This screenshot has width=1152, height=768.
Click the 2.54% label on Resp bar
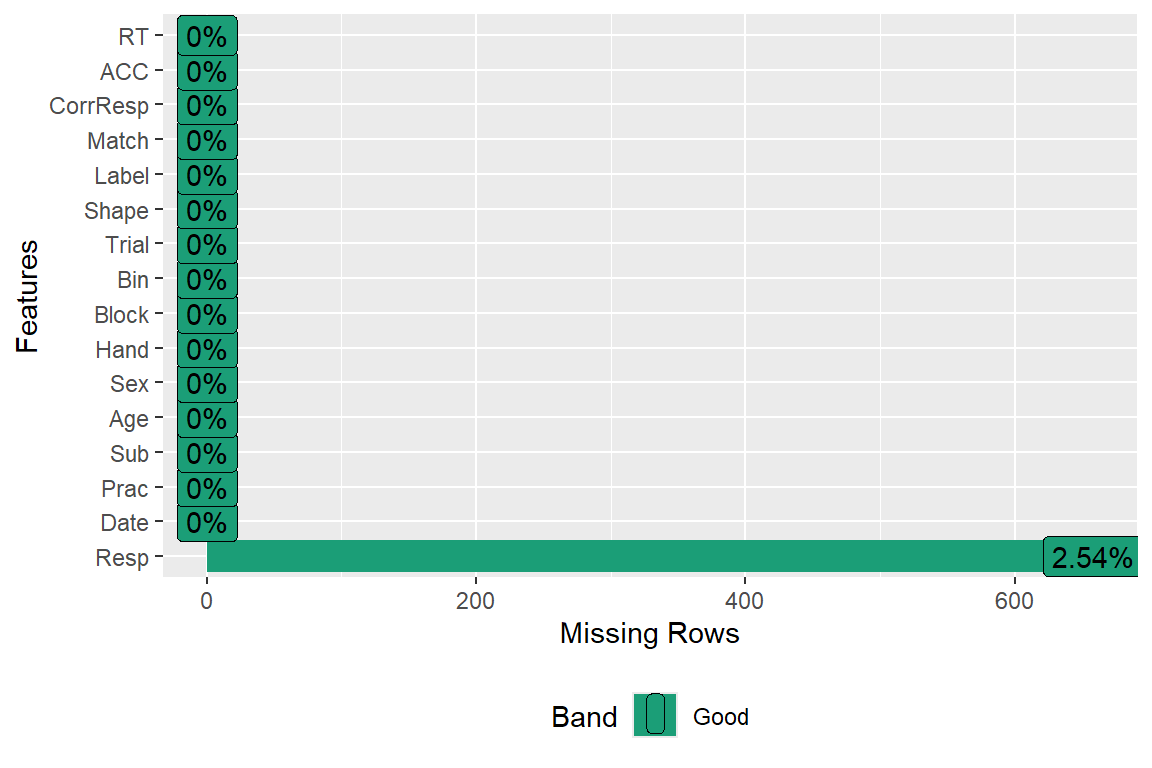tap(1092, 558)
